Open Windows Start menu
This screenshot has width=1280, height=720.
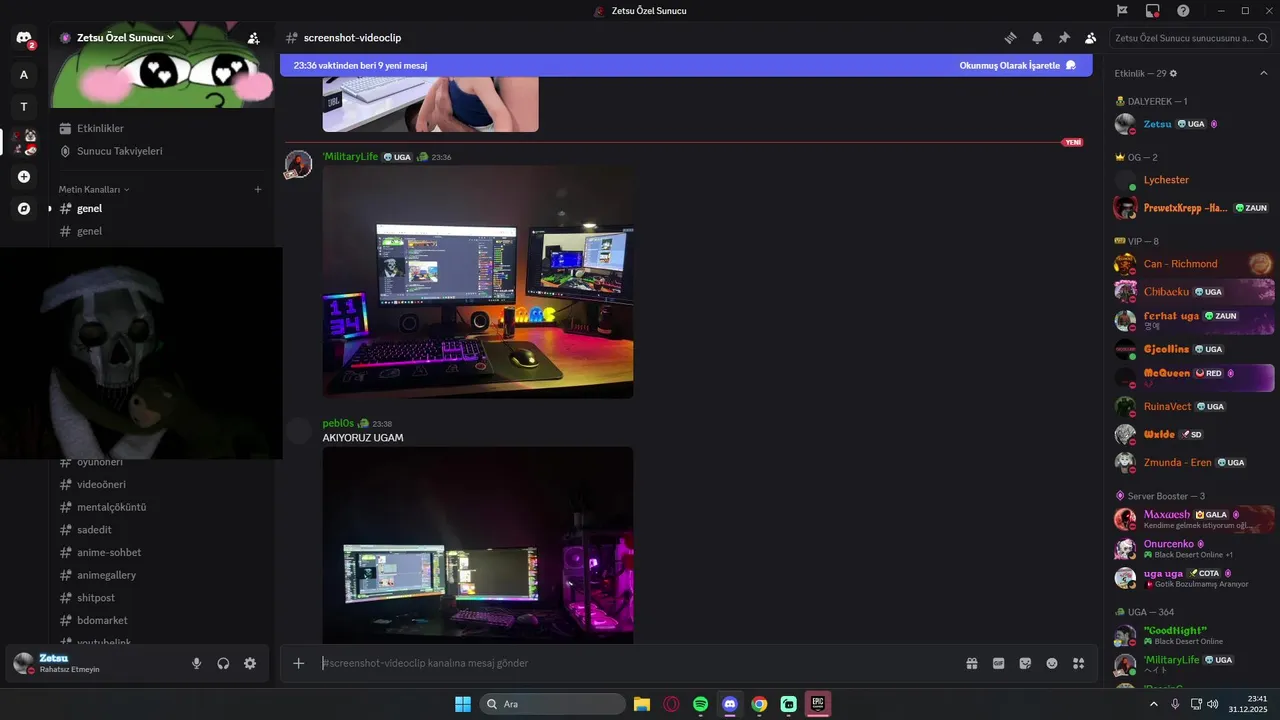463,704
